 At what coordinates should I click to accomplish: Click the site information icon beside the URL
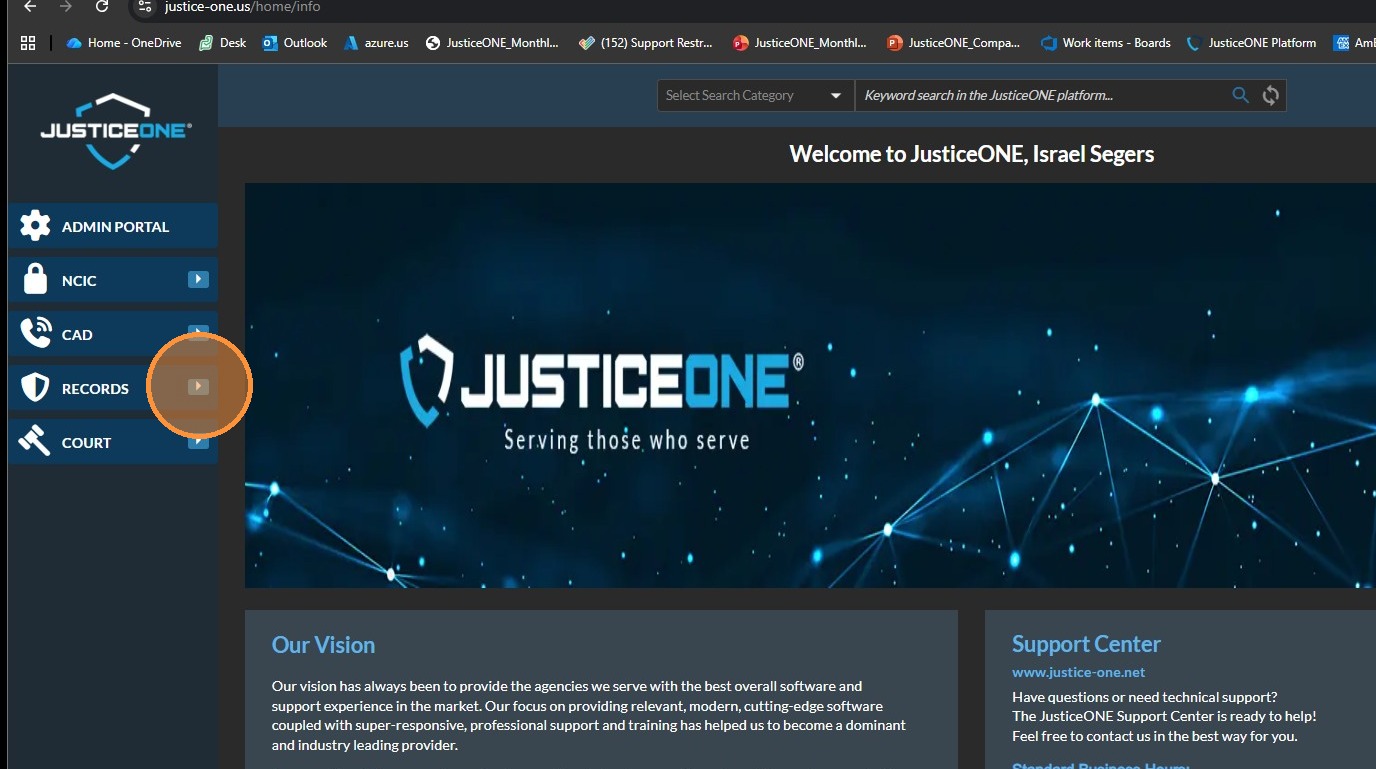point(146,7)
